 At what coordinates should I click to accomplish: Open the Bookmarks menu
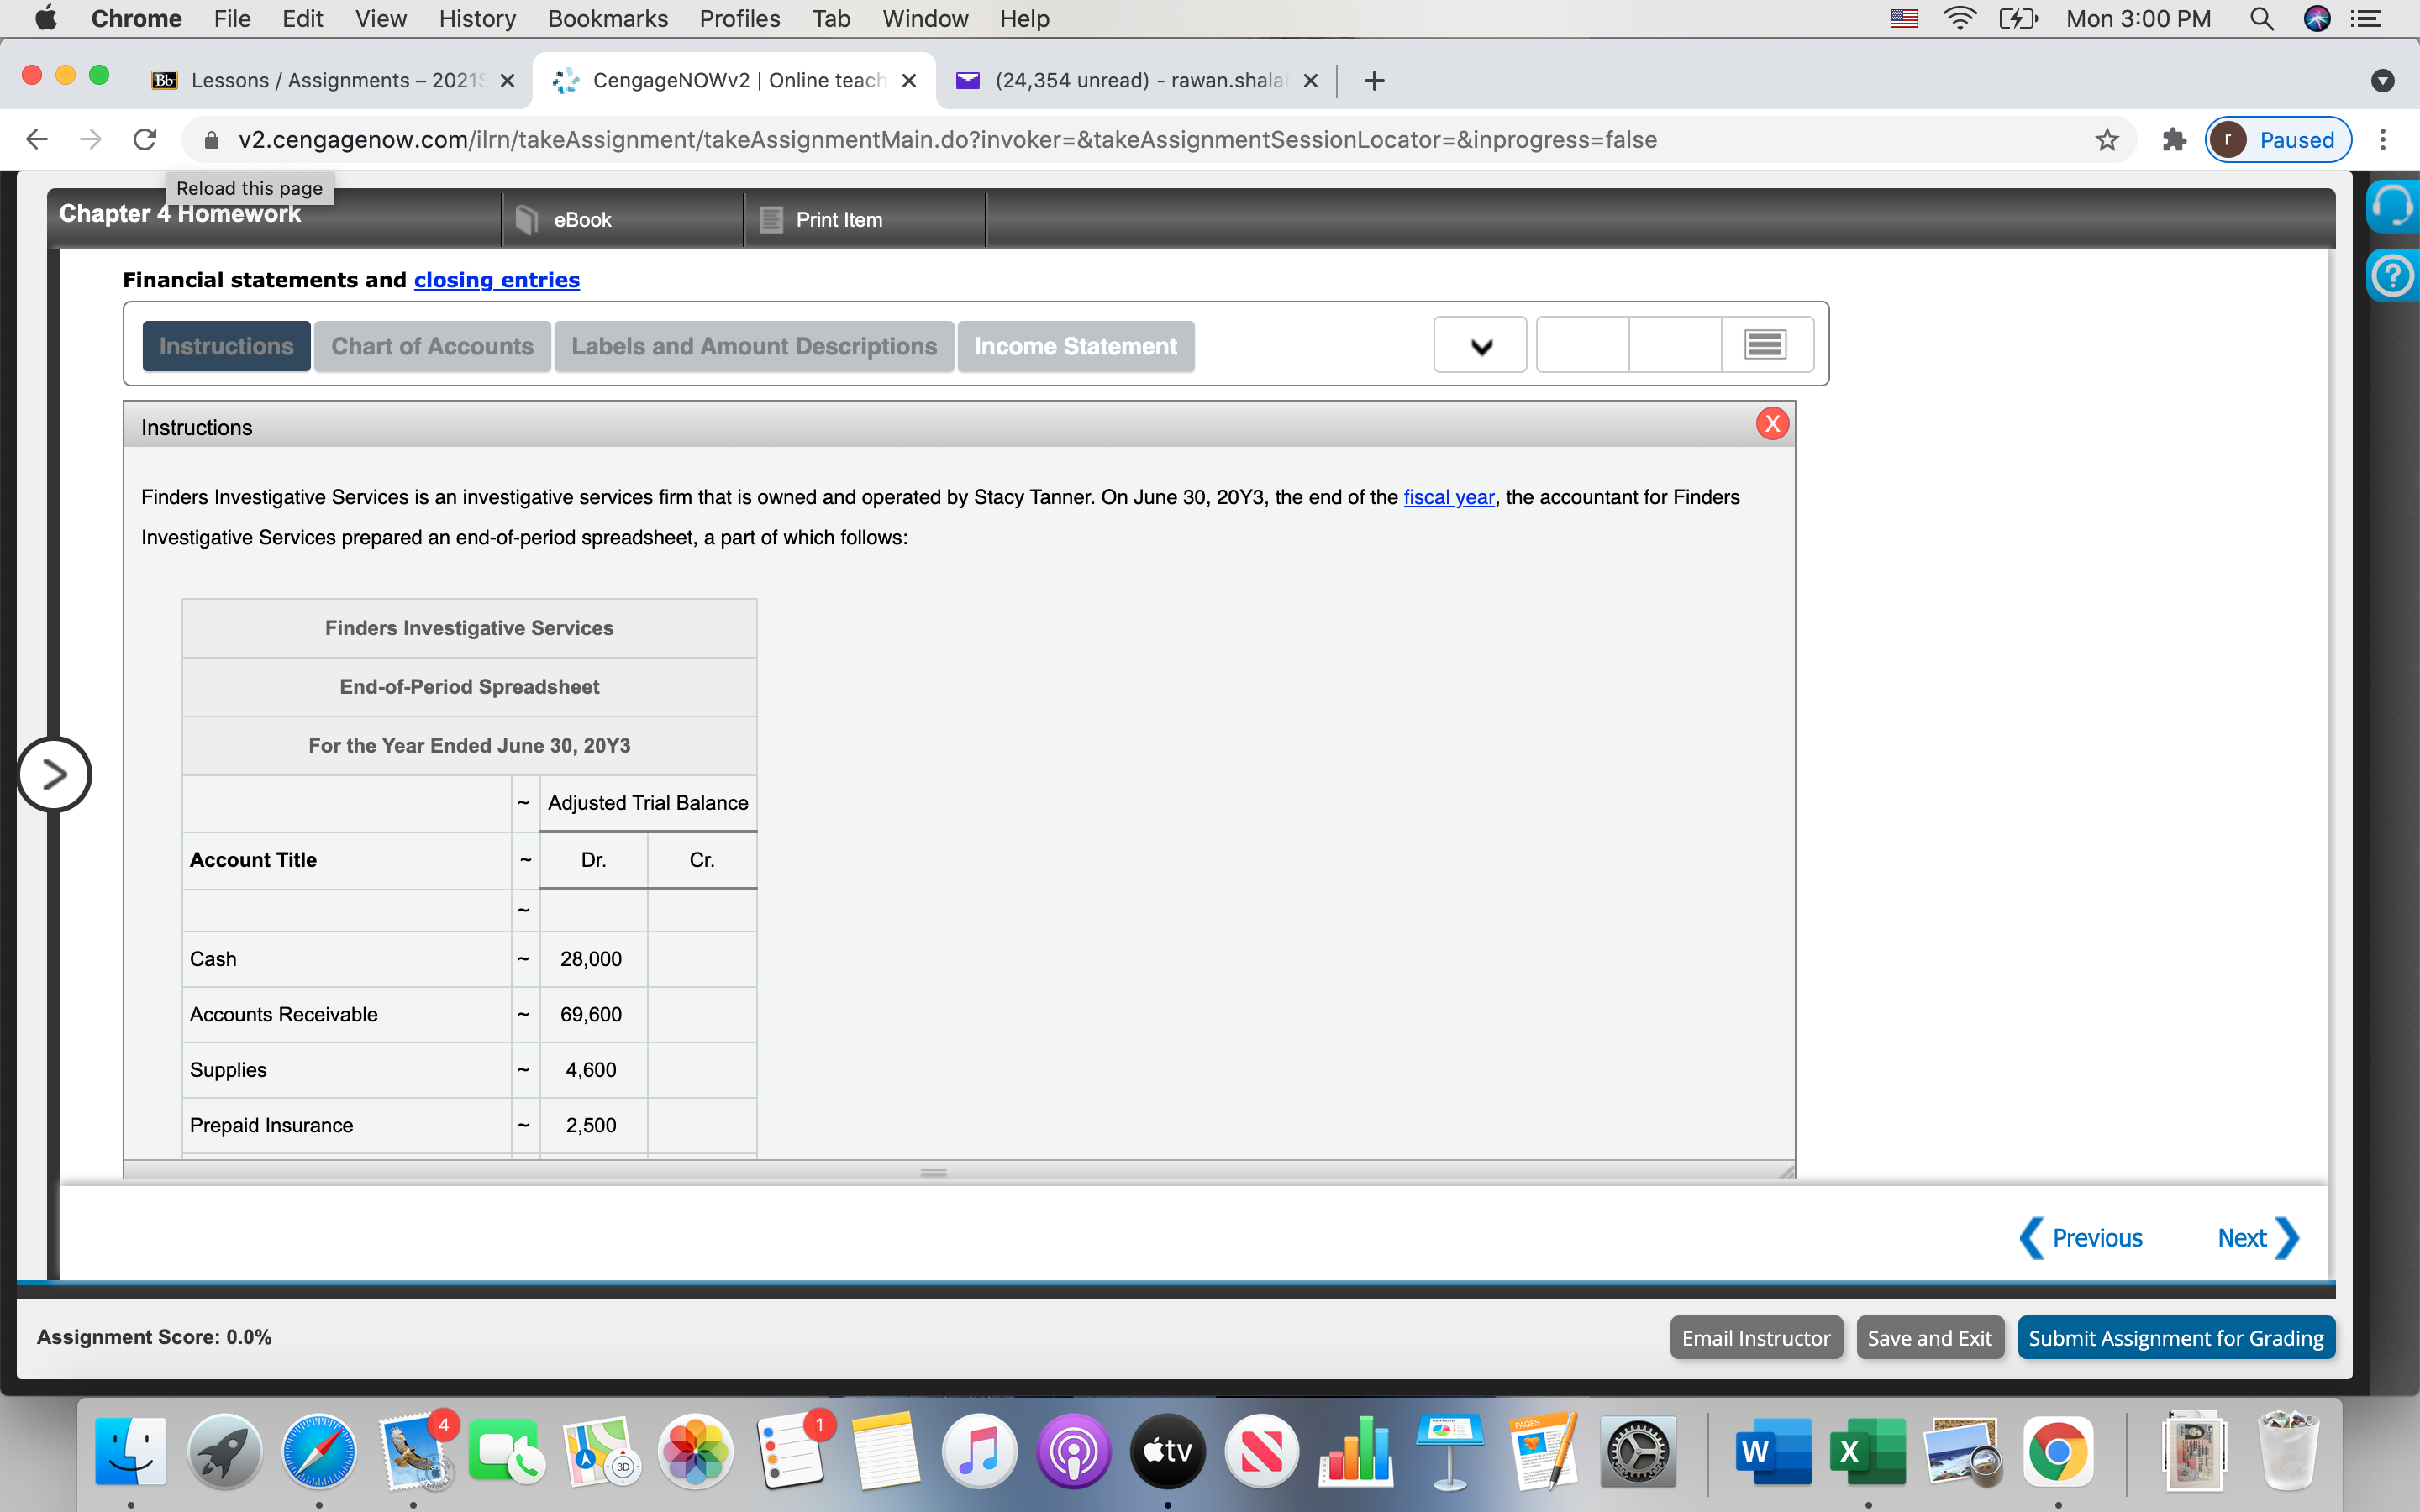pyautogui.click(x=609, y=19)
